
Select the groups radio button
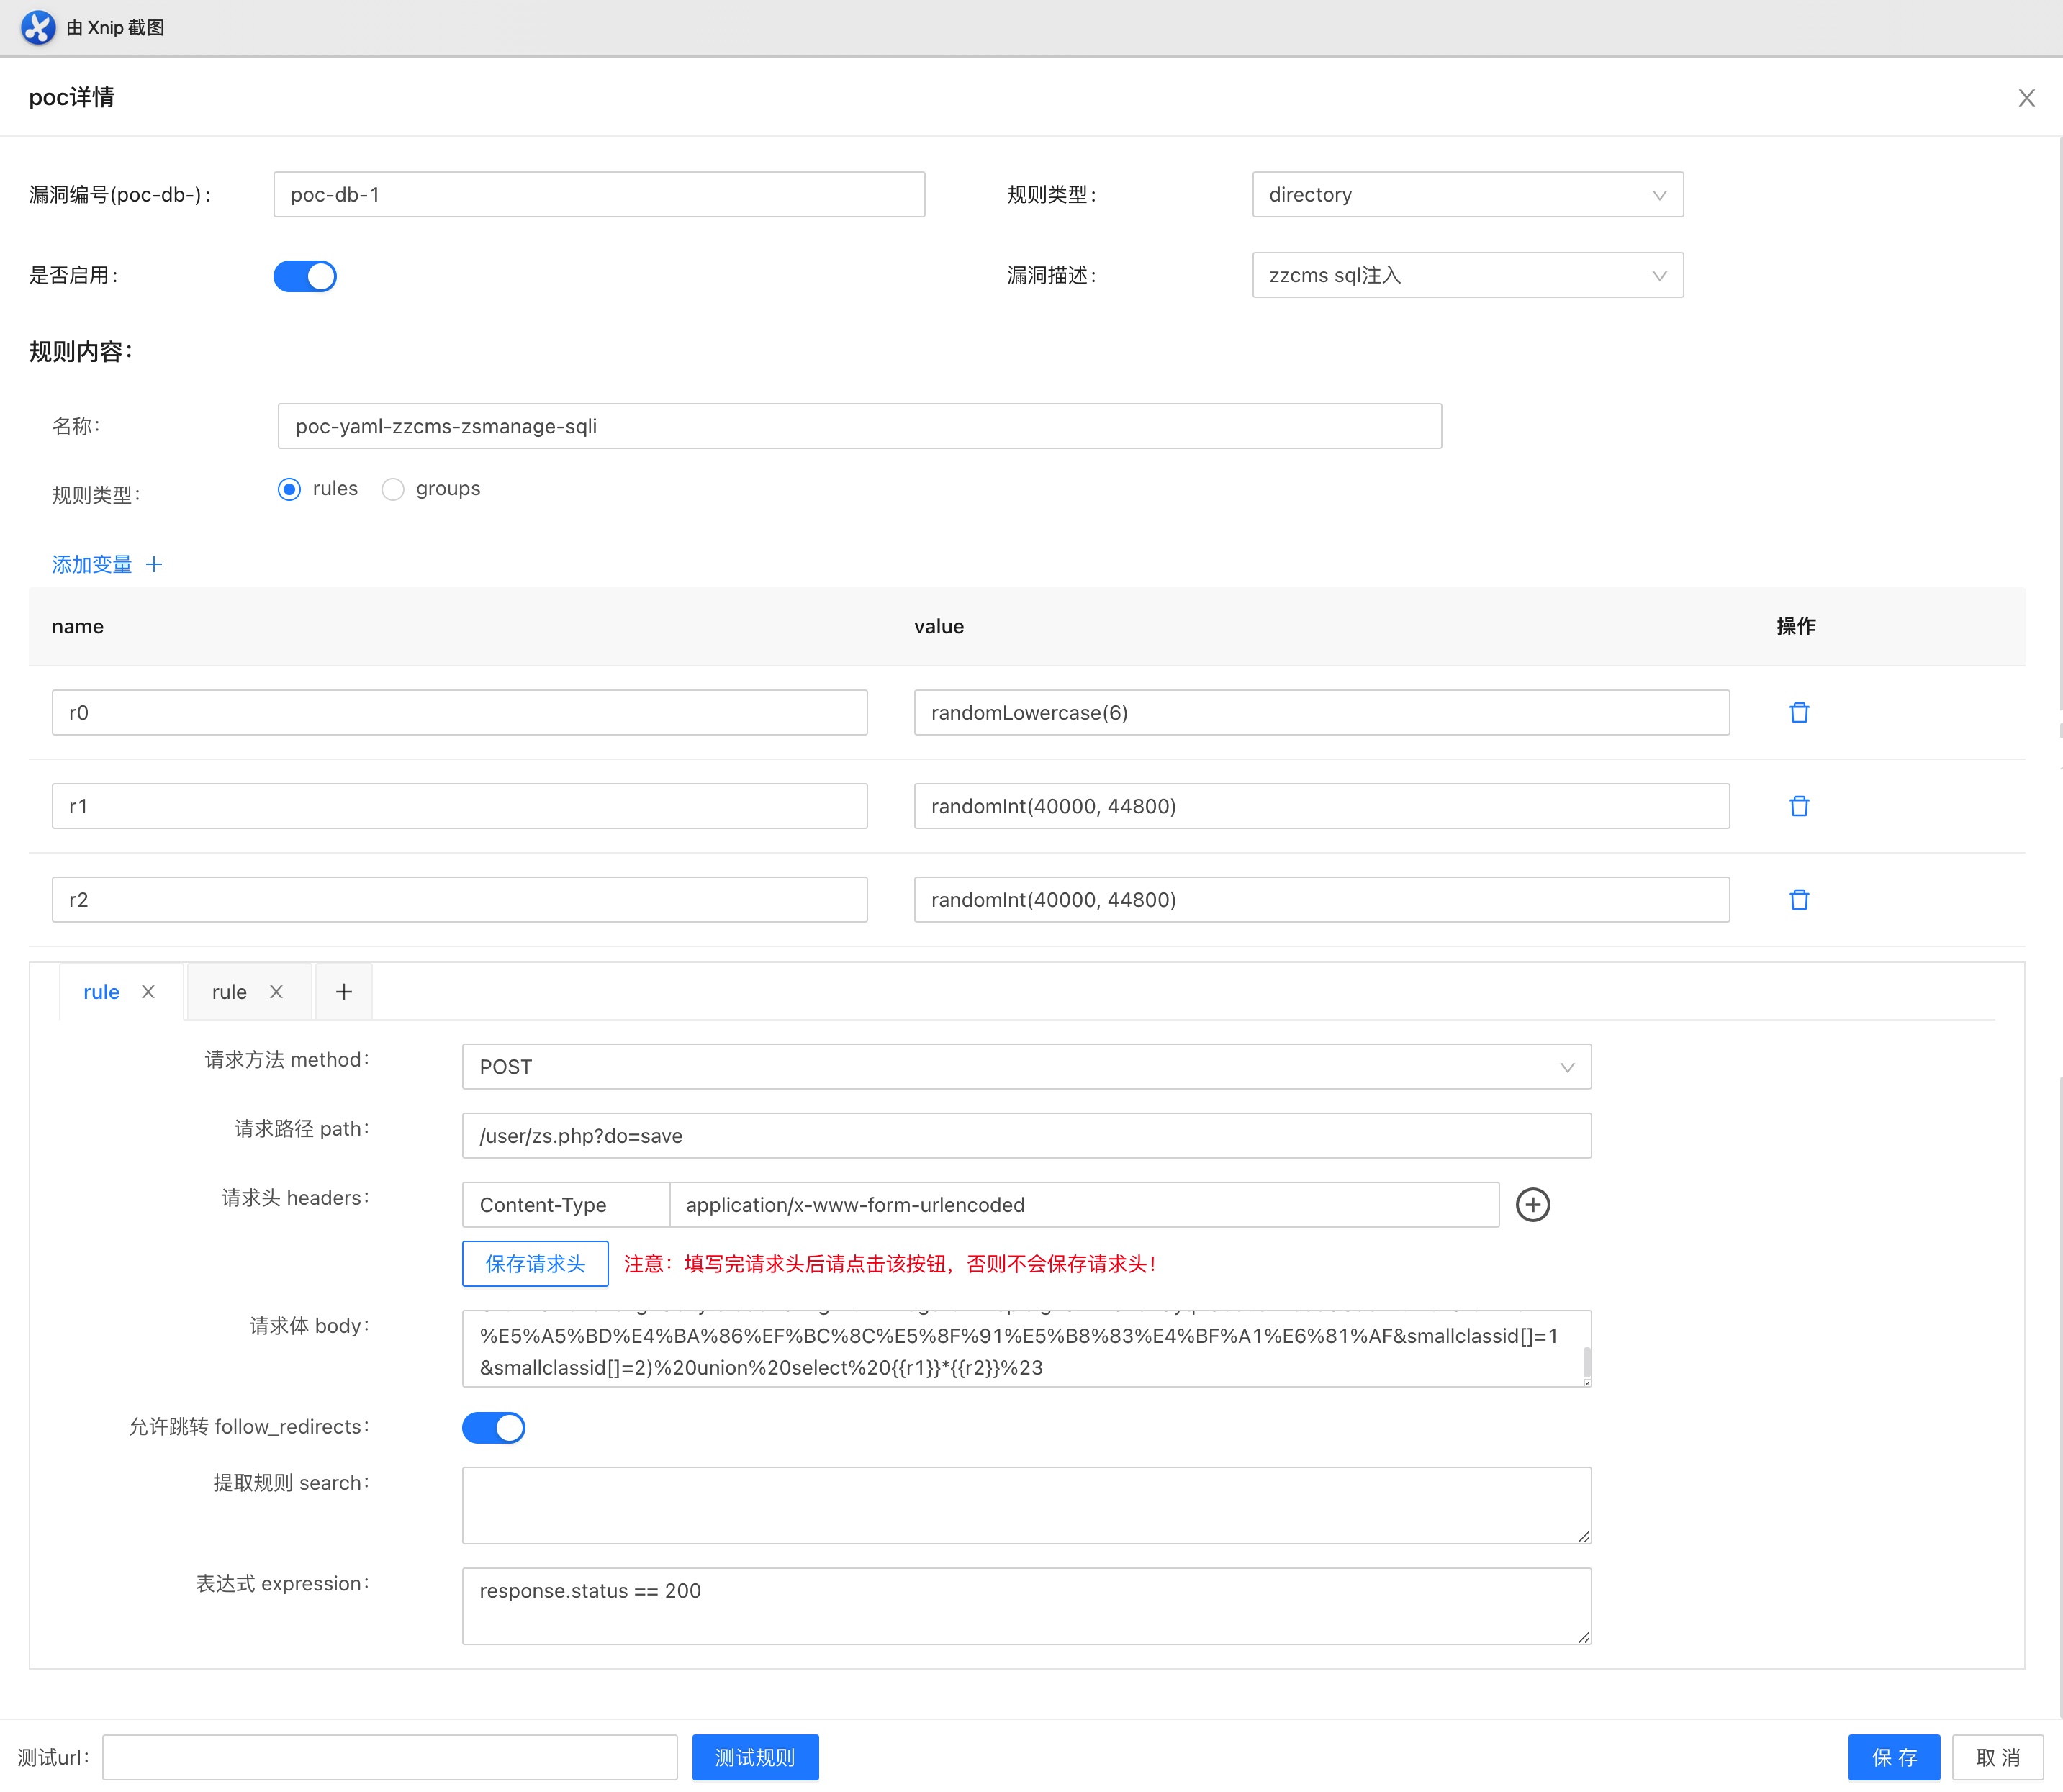(393, 489)
